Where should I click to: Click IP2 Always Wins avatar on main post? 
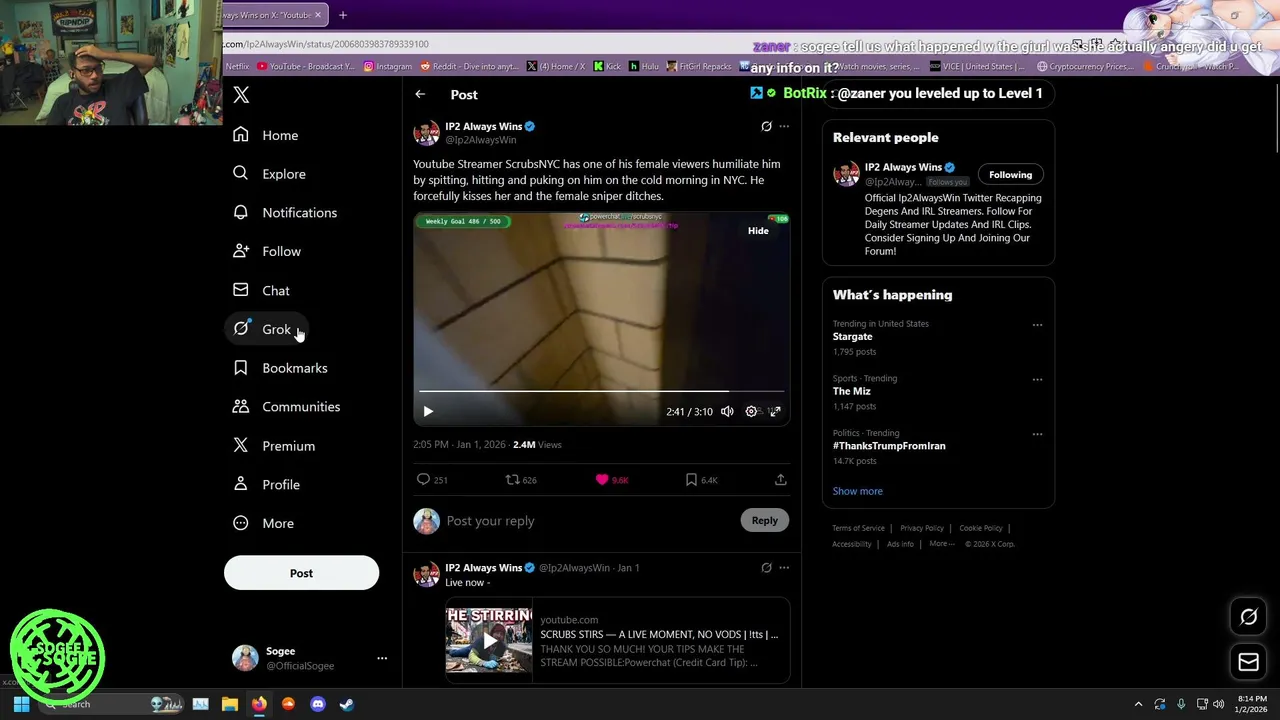[x=427, y=133]
